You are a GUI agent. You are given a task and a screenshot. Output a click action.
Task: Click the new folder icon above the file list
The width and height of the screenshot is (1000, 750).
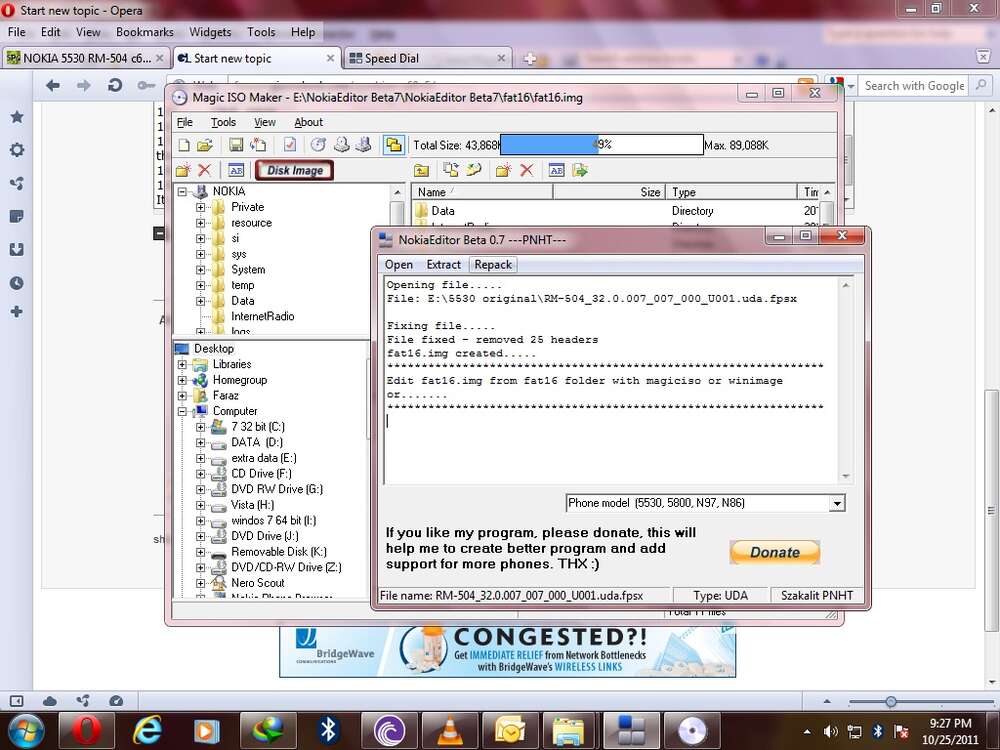click(503, 170)
